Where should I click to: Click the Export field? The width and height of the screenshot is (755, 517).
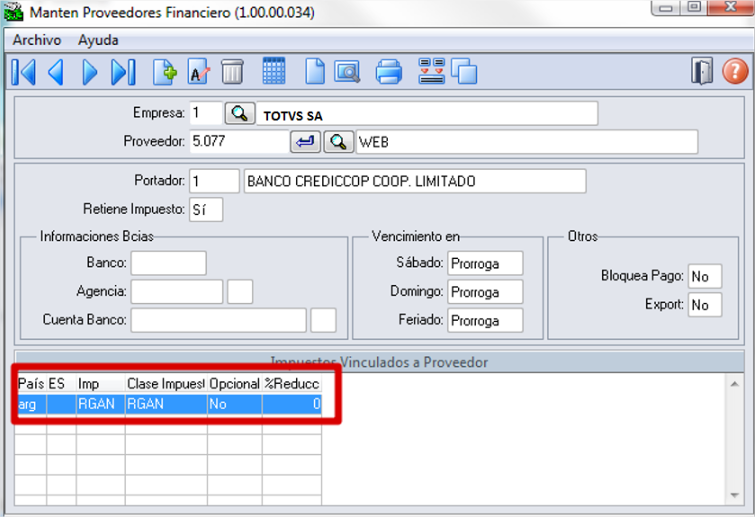click(x=705, y=304)
